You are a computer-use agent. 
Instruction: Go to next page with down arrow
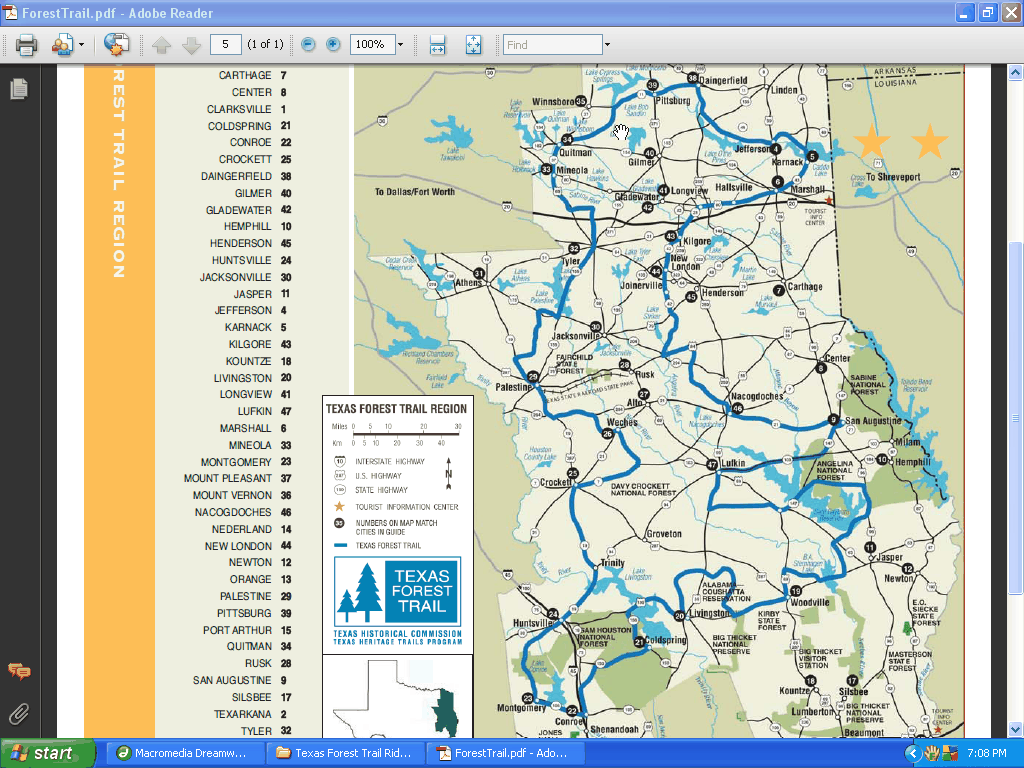point(191,45)
